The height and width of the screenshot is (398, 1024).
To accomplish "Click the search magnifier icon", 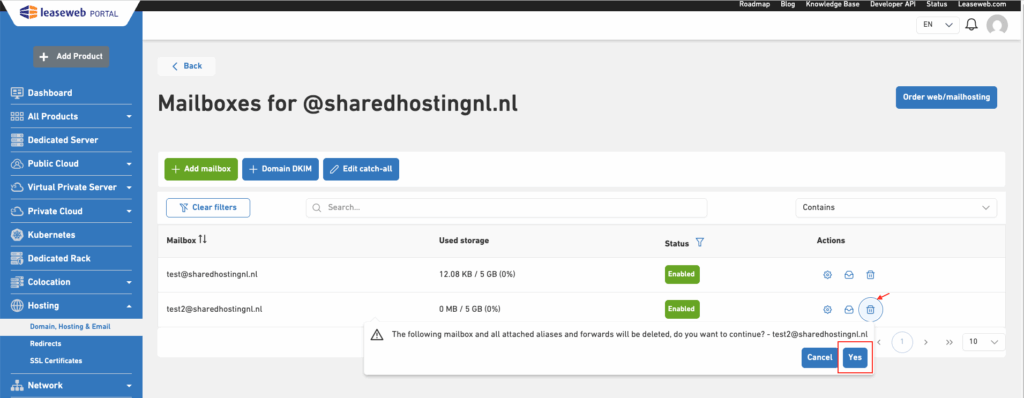I will tap(317, 208).
